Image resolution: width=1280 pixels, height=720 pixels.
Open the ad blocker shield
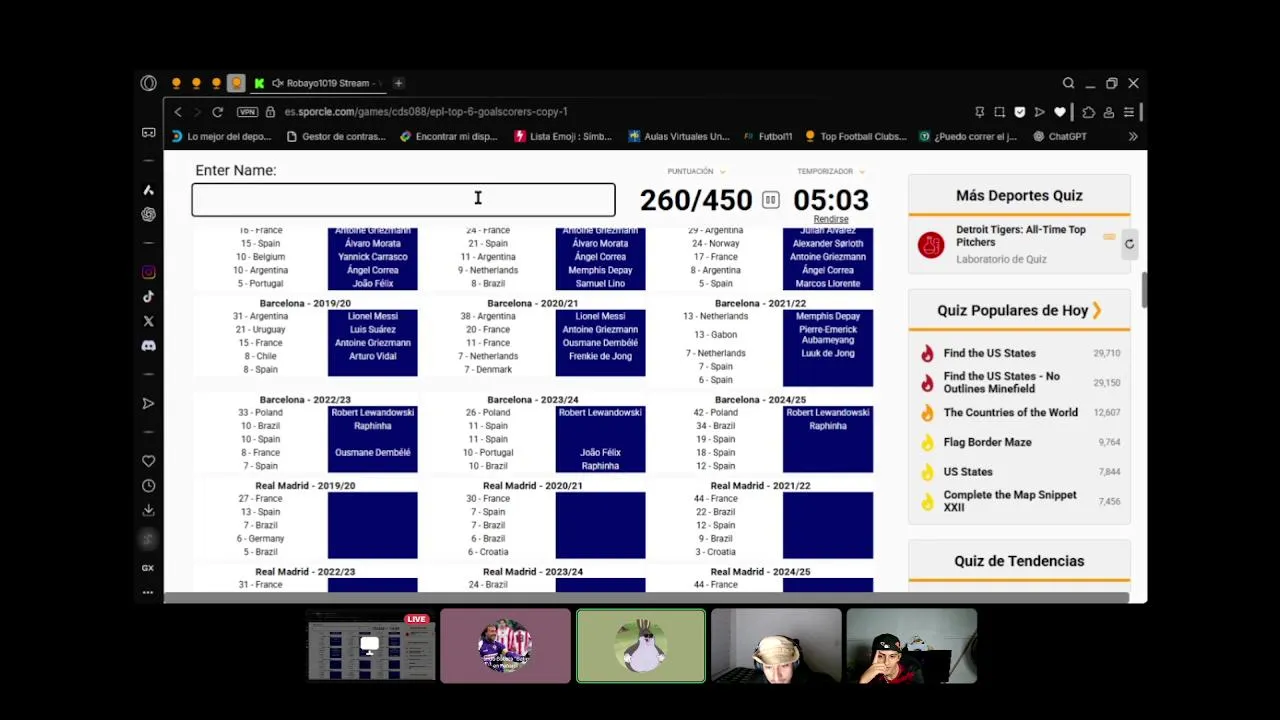click(x=1019, y=112)
